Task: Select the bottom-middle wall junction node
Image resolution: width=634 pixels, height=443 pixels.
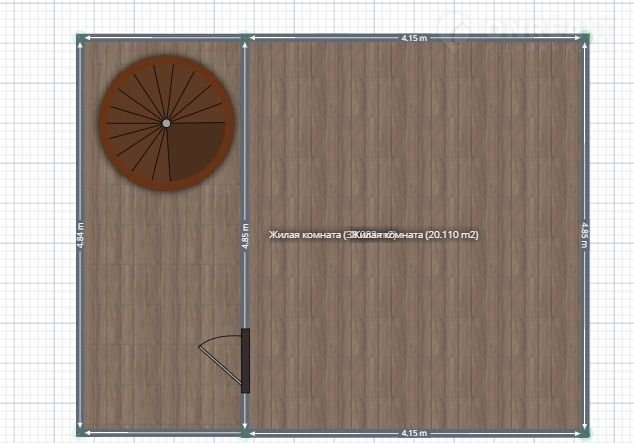Action: click(246, 432)
